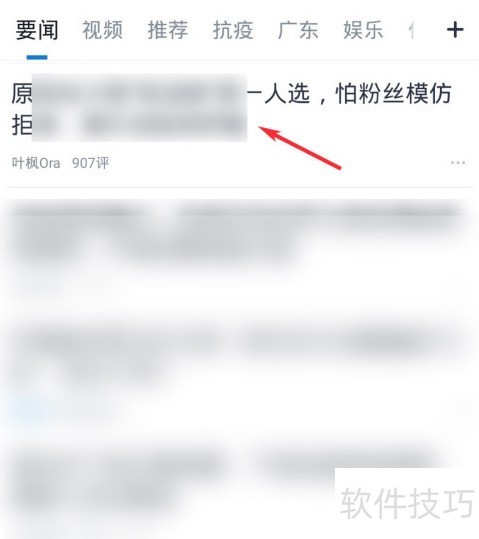The height and width of the screenshot is (539, 479).
Task: Tap the partially hidden tab after 娱乐
Action: (411, 30)
